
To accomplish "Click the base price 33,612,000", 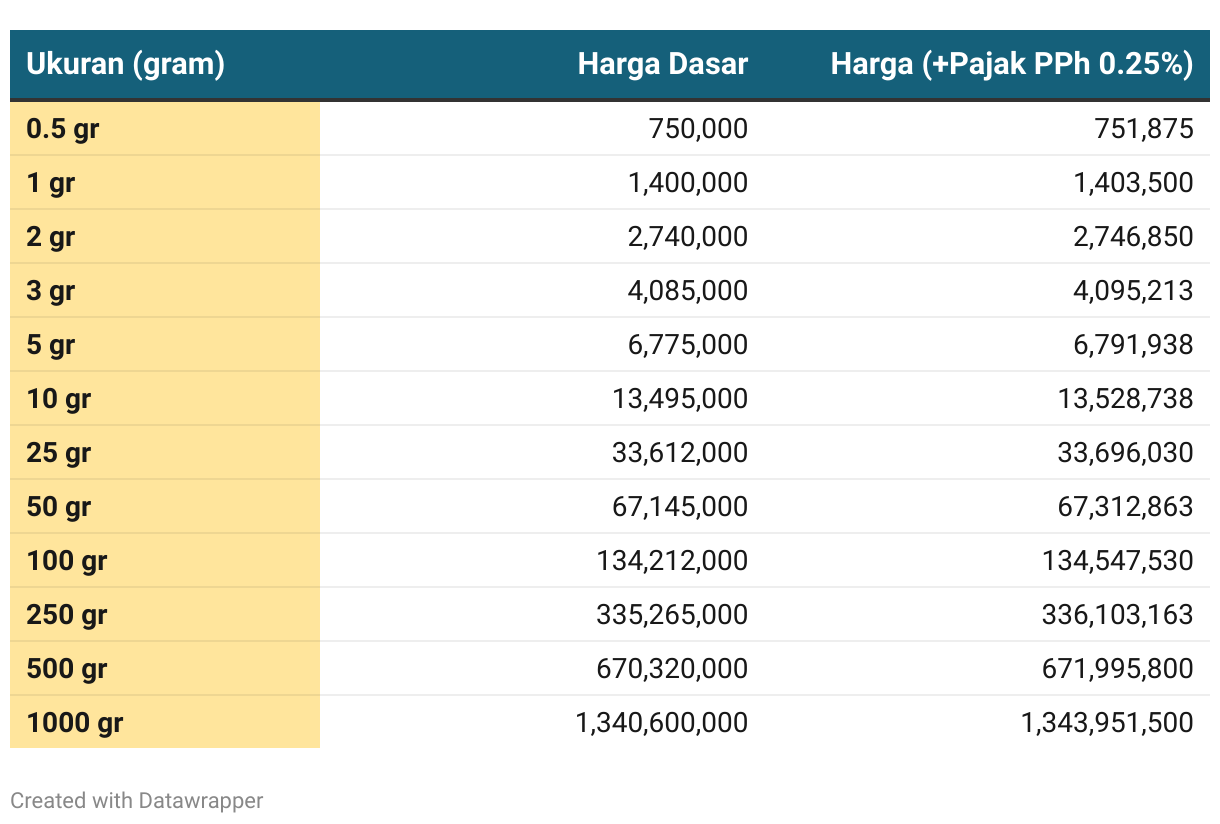I will click(679, 453).
